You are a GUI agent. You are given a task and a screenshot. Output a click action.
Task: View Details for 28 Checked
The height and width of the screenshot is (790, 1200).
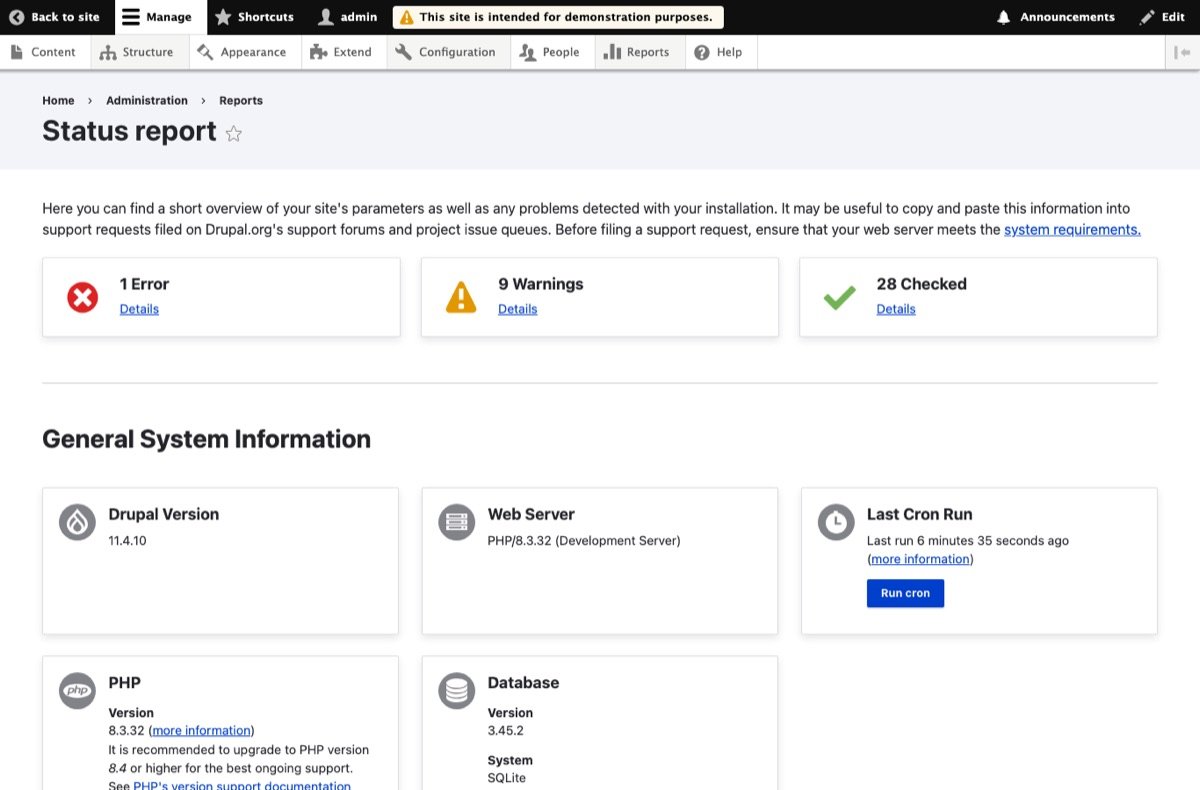[896, 309]
